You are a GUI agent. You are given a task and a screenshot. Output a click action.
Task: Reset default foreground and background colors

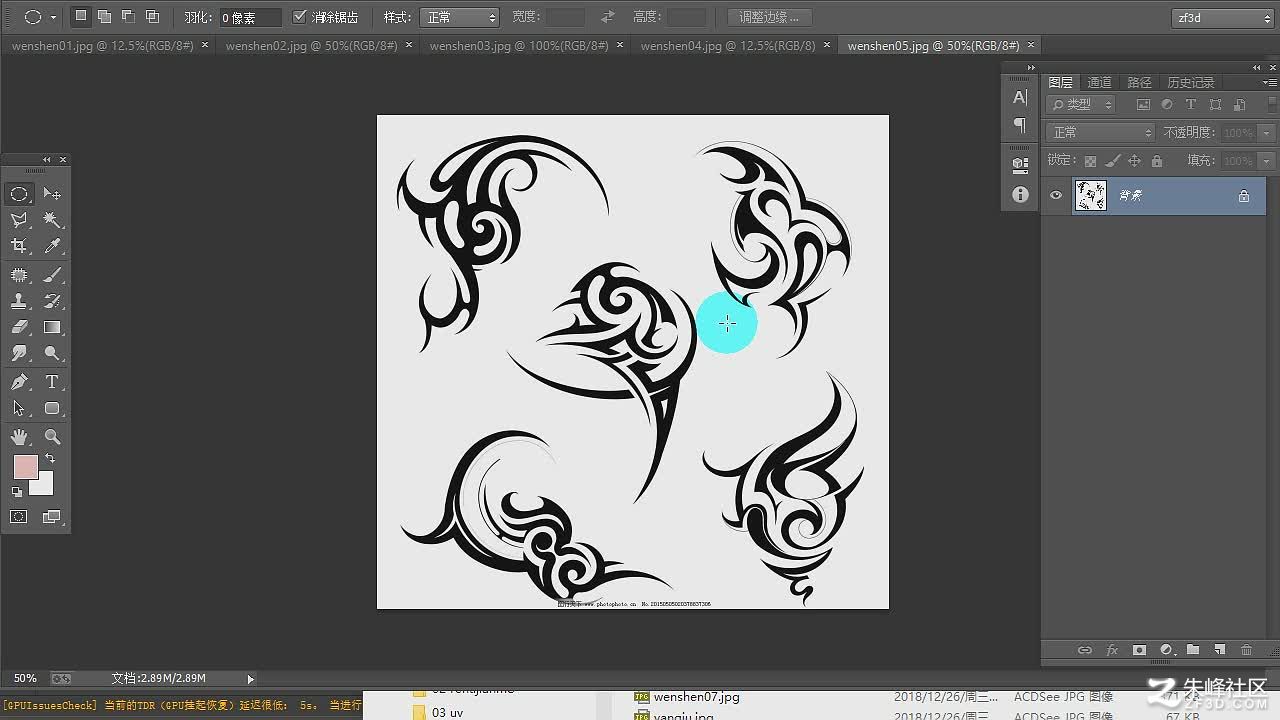pos(17,492)
